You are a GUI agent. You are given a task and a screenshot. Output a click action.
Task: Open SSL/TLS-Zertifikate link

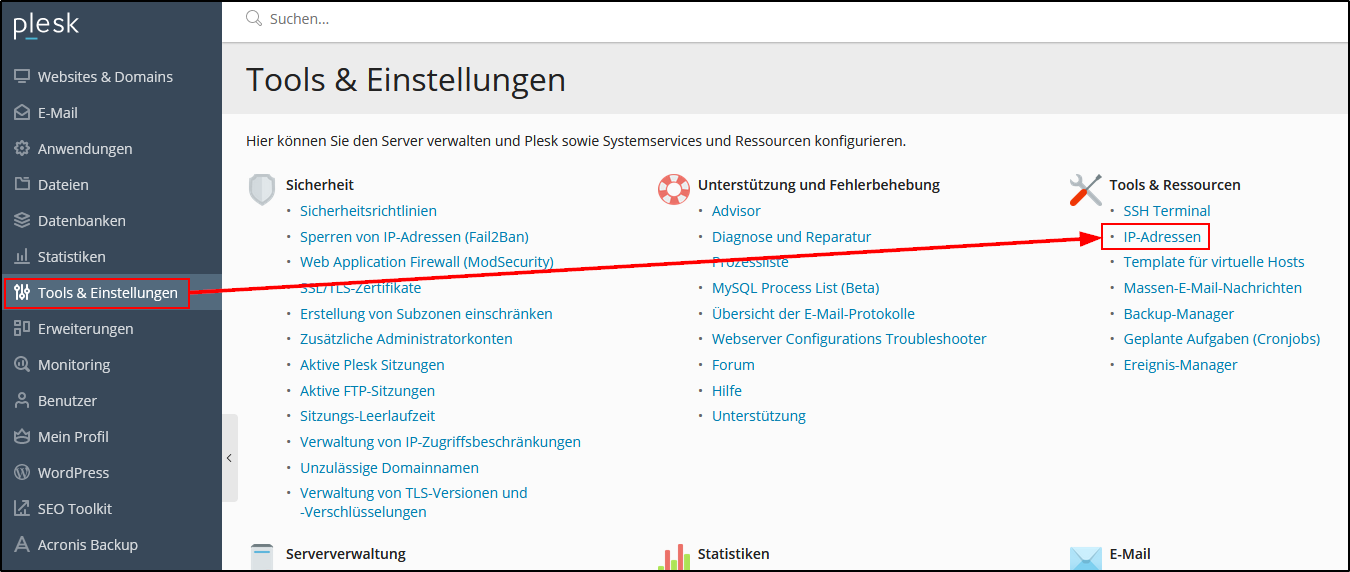click(x=360, y=288)
